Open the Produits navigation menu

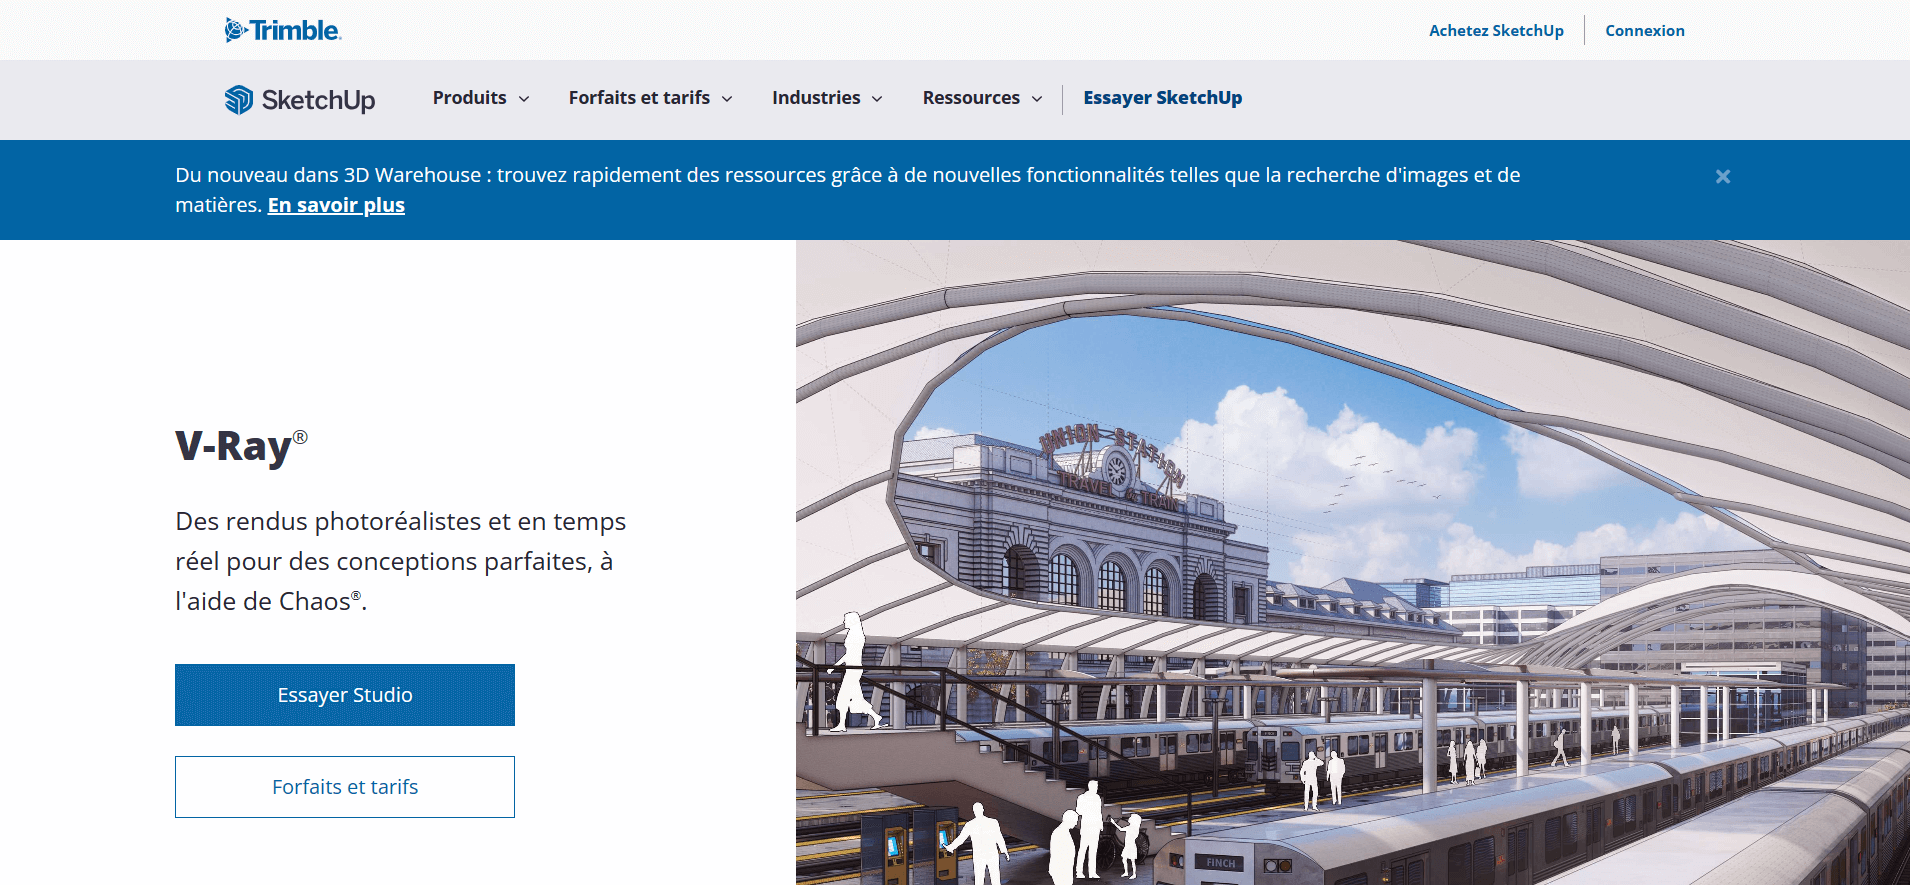coord(469,98)
